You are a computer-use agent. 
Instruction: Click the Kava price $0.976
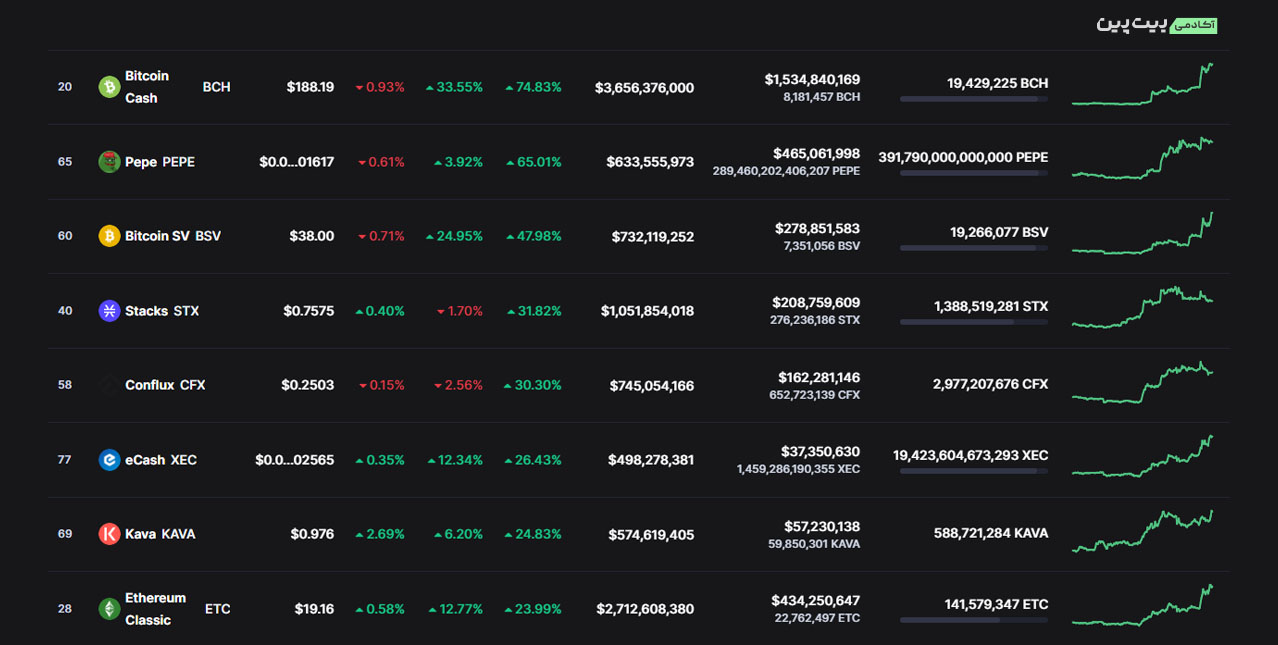312,534
